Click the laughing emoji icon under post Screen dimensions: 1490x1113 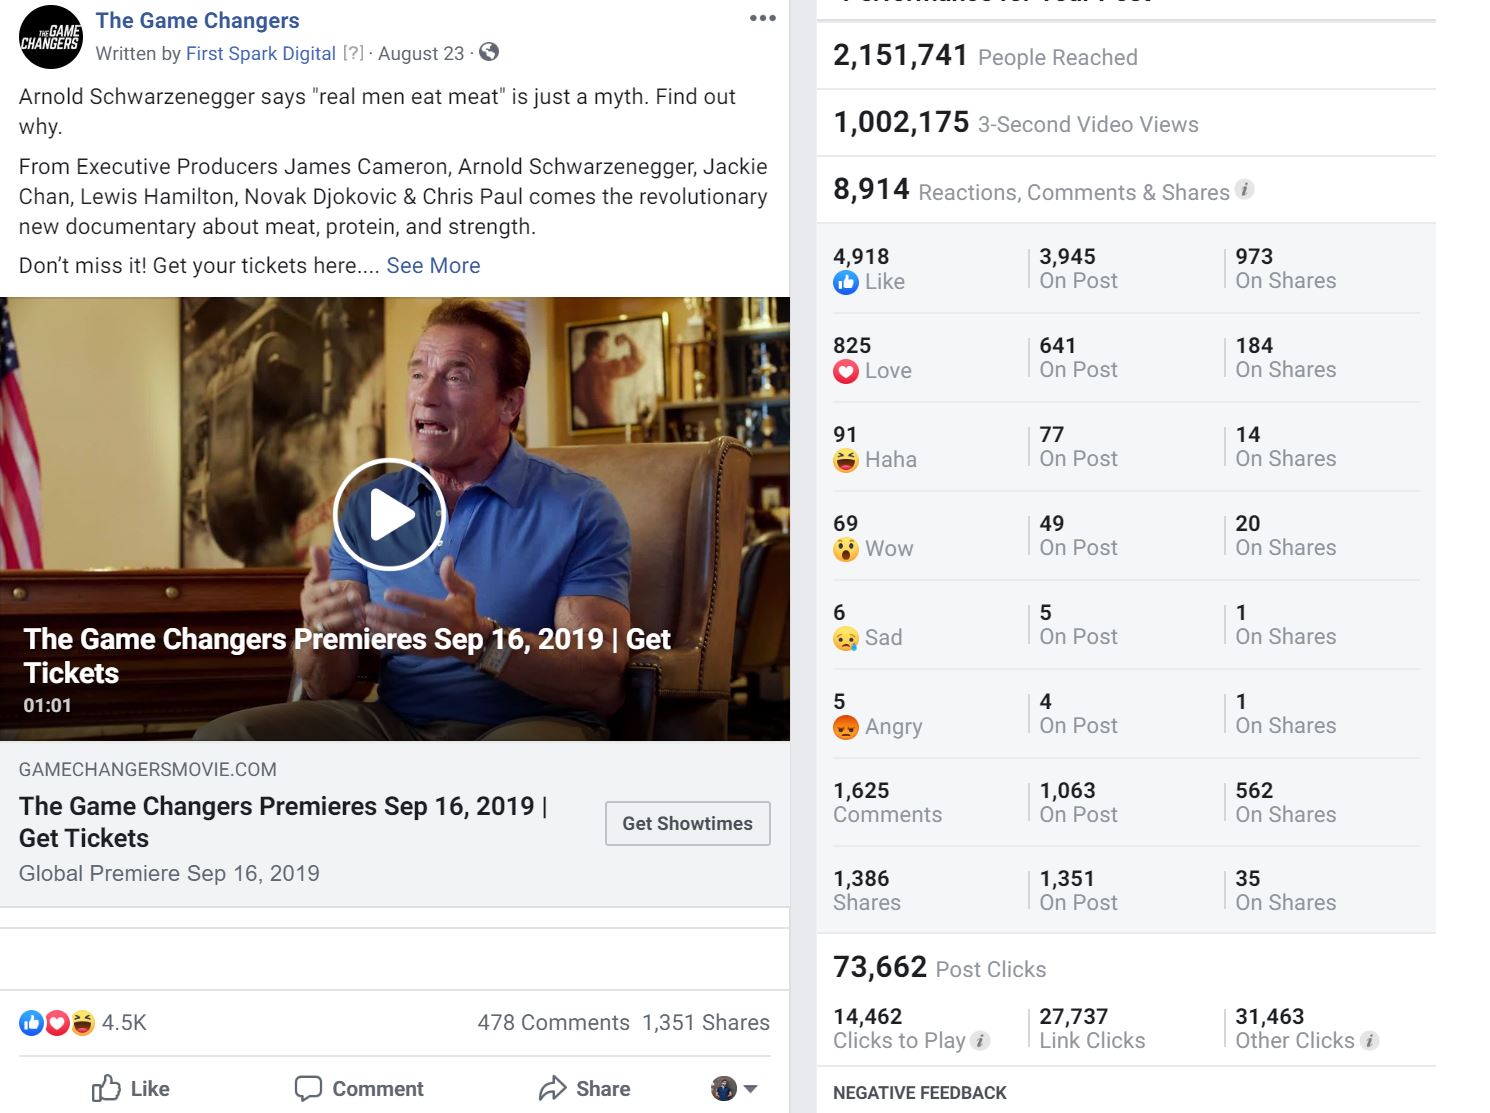pos(82,1023)
